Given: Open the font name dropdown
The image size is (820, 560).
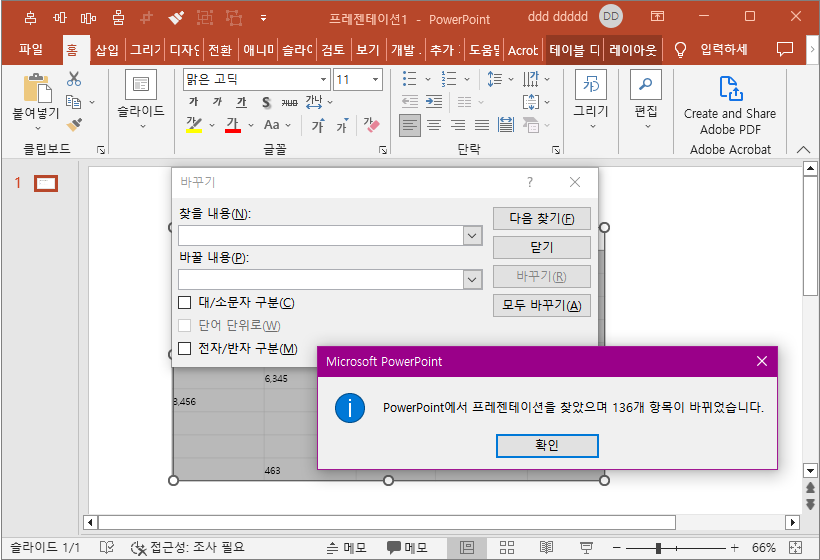Looking at the screenshot, I should pos(324,79).
